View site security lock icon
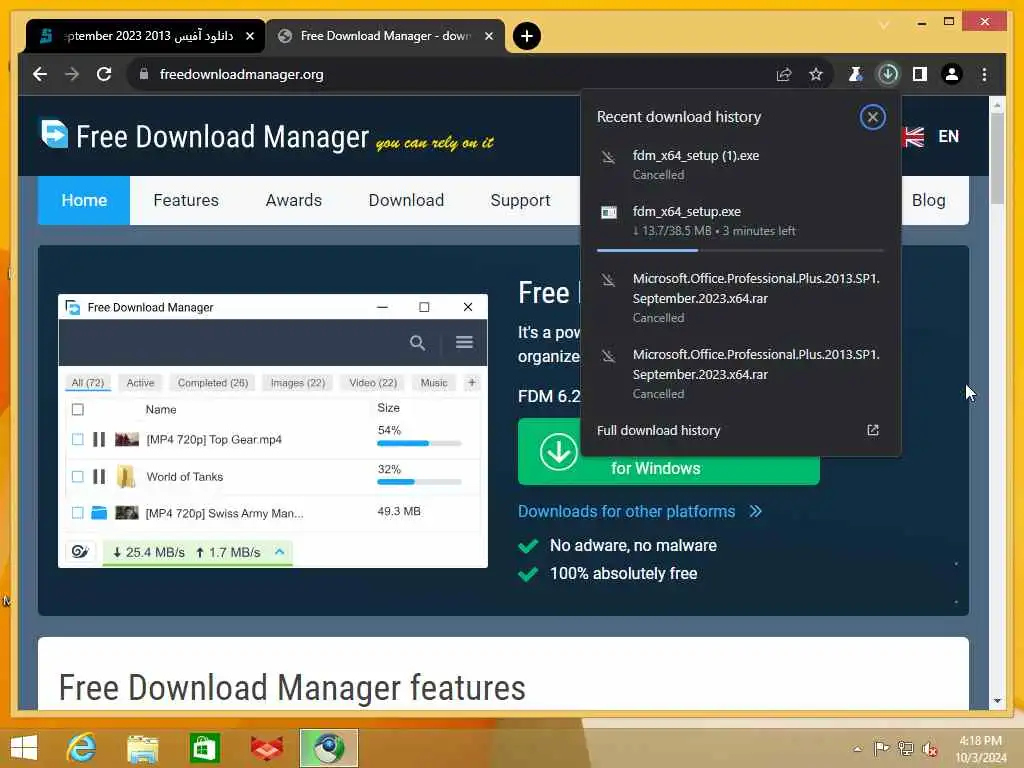This screenshot has height=768, width=1024. (144, 74)
